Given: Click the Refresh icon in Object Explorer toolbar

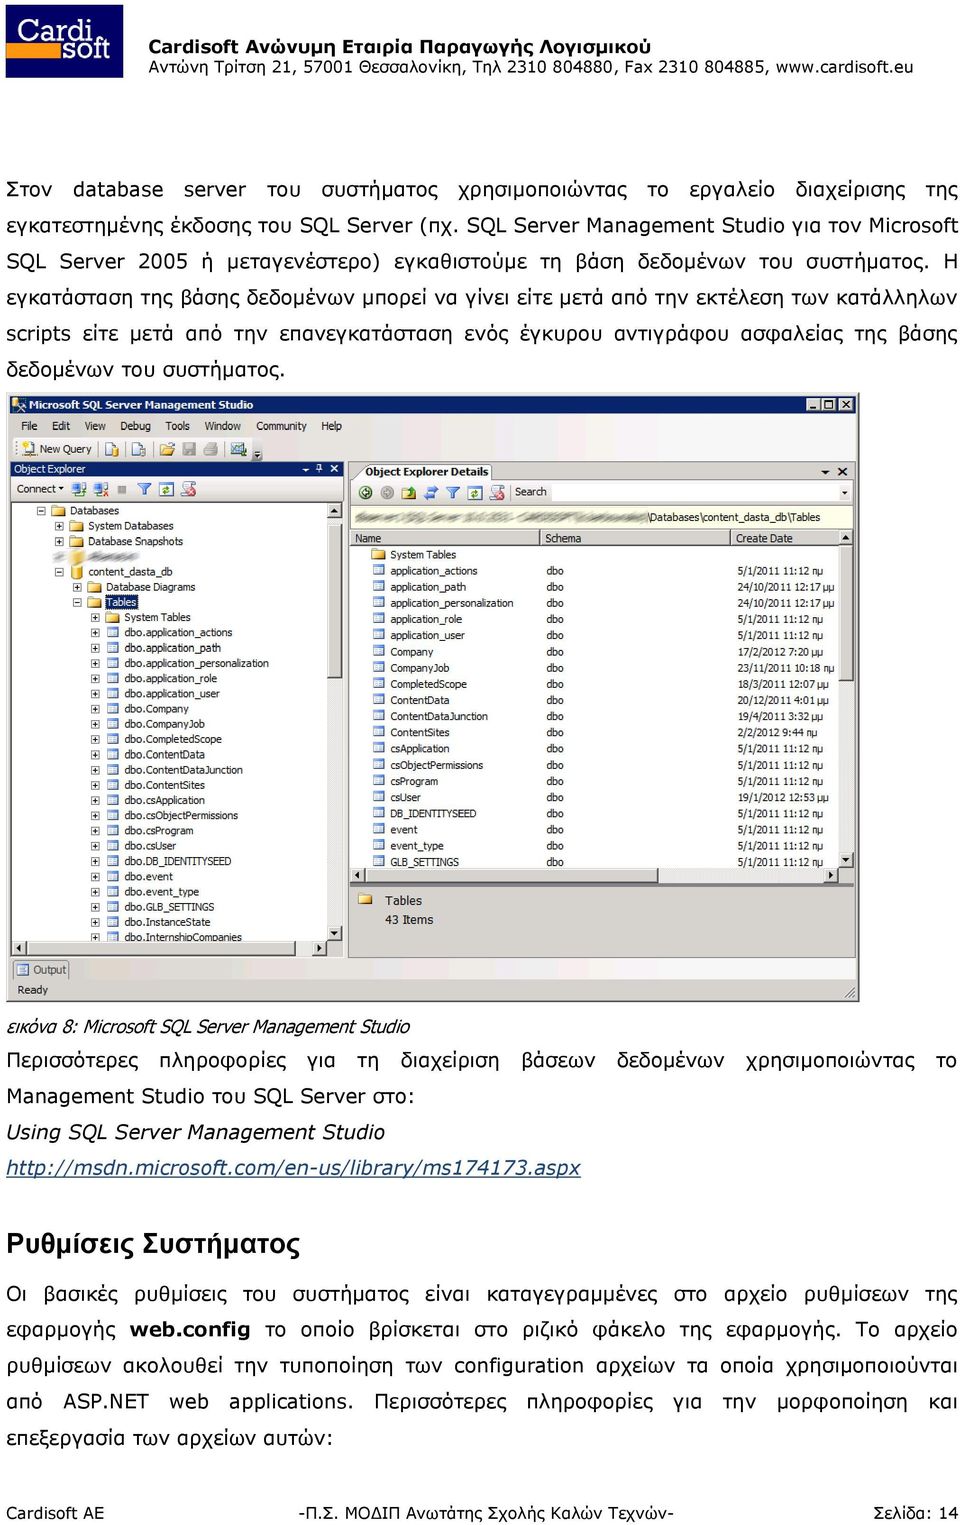Looking at the screenshot, I should pos(166,489).
